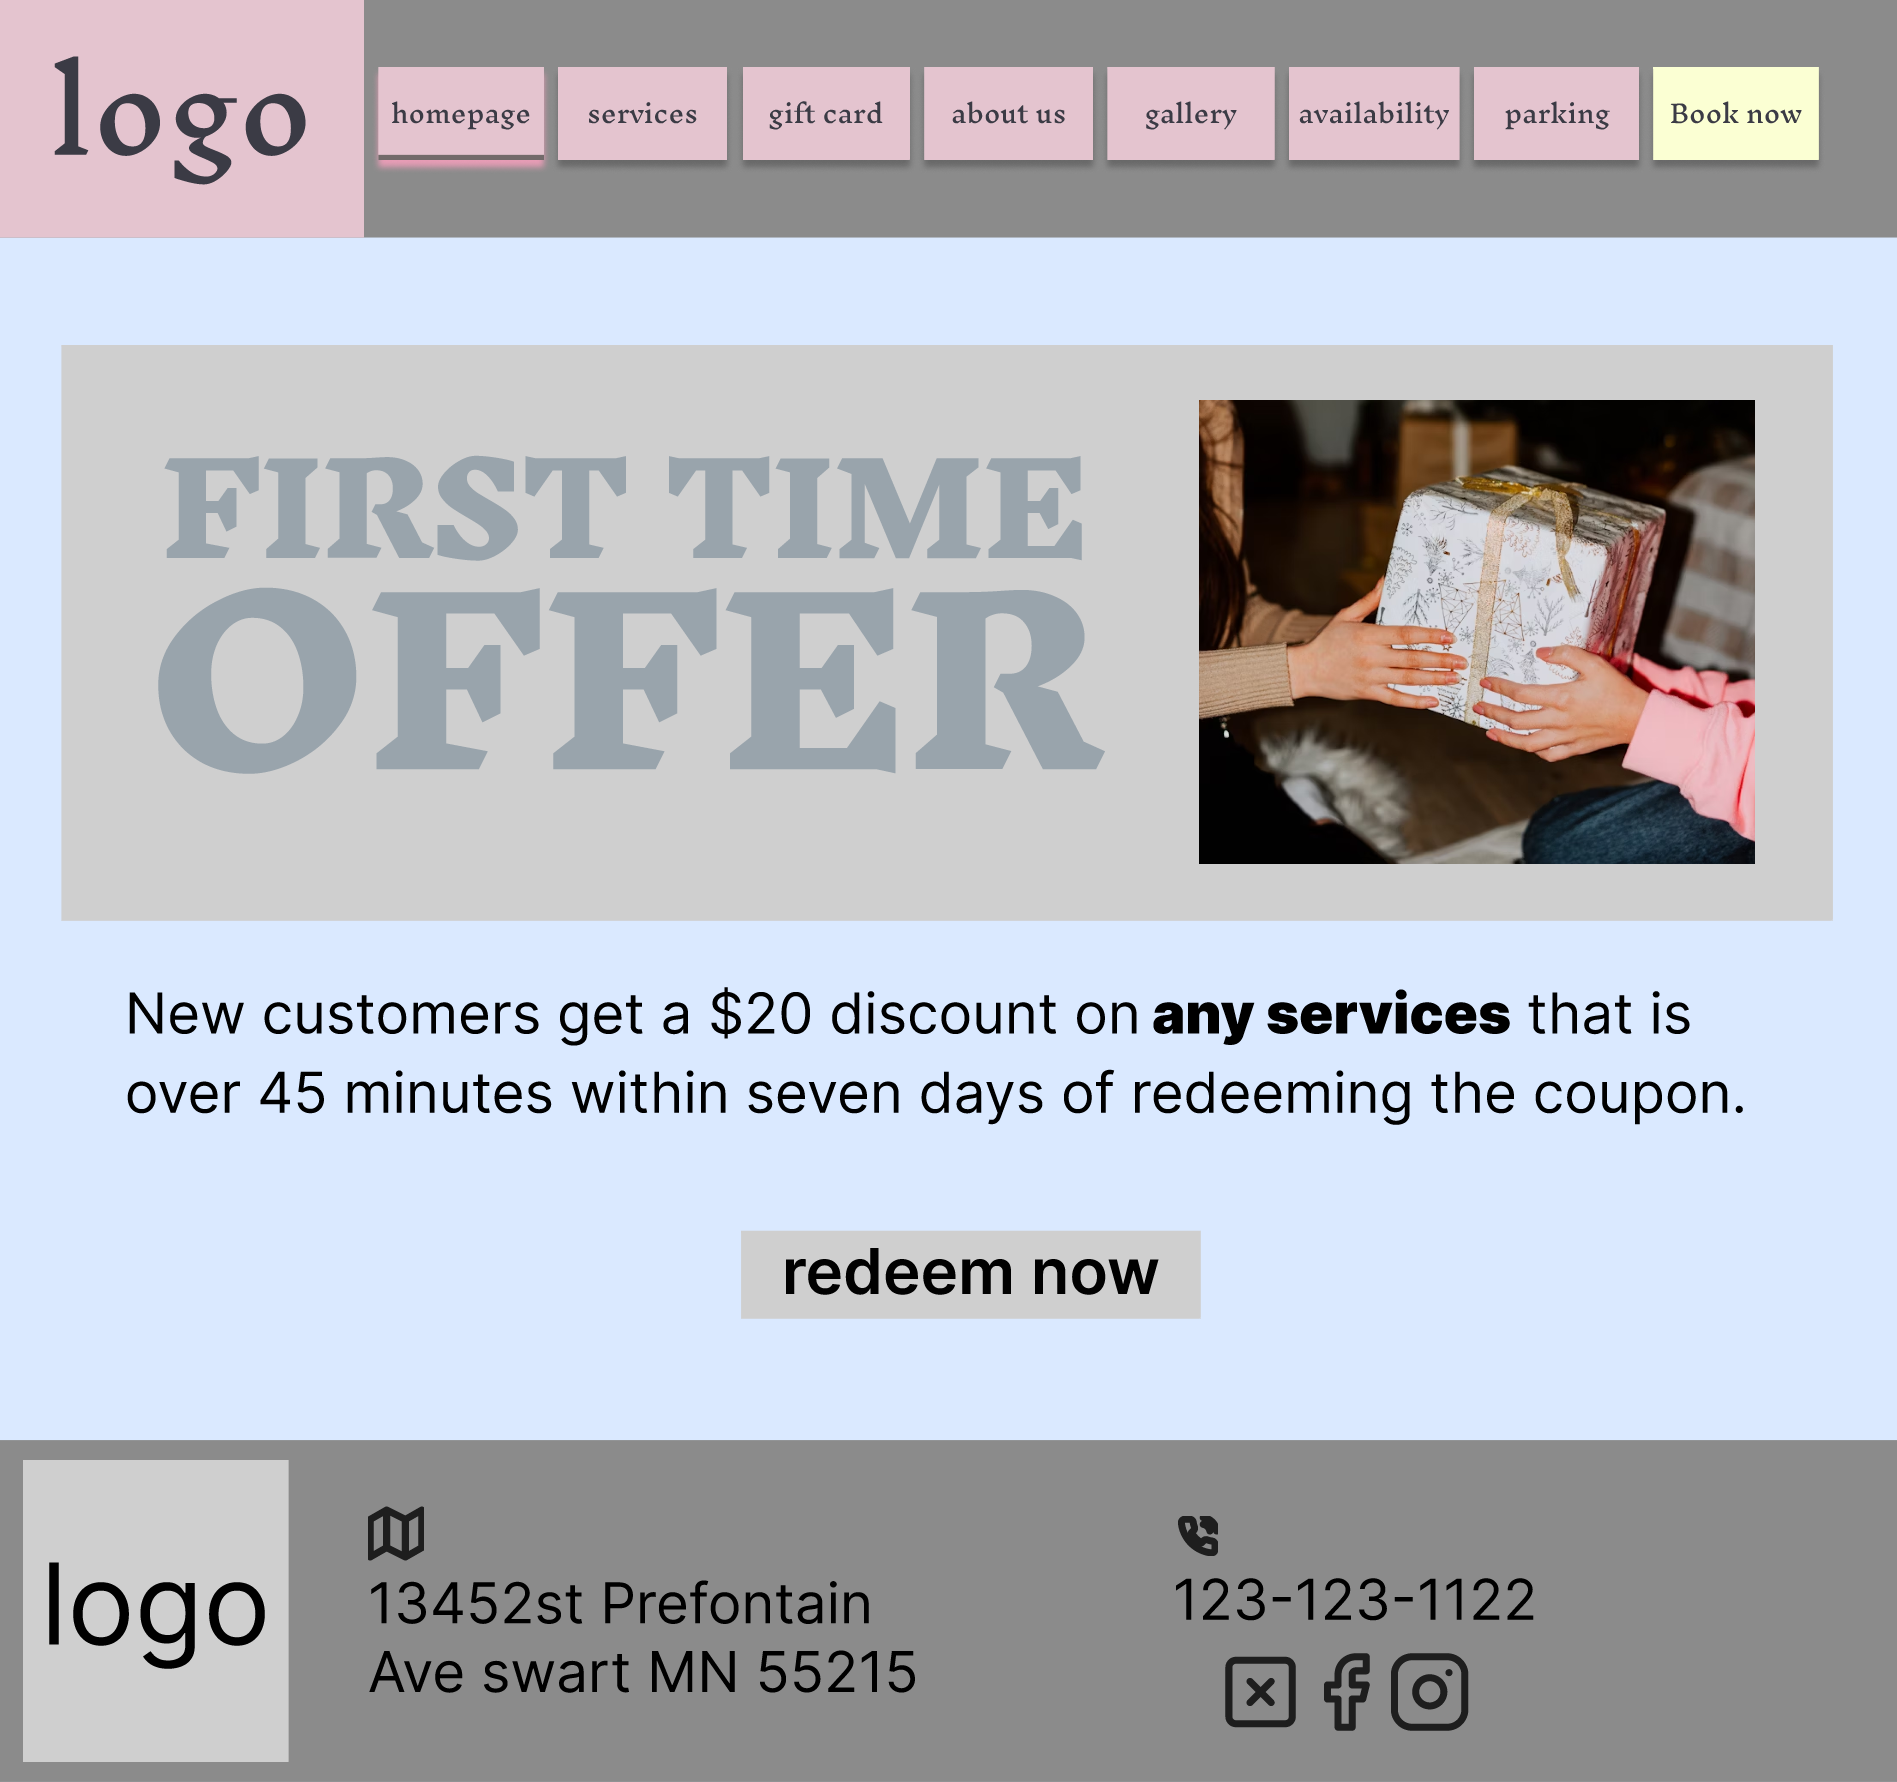
Task: Click the phone number 123-123-1122
Action: (x=1354, y=1600)
